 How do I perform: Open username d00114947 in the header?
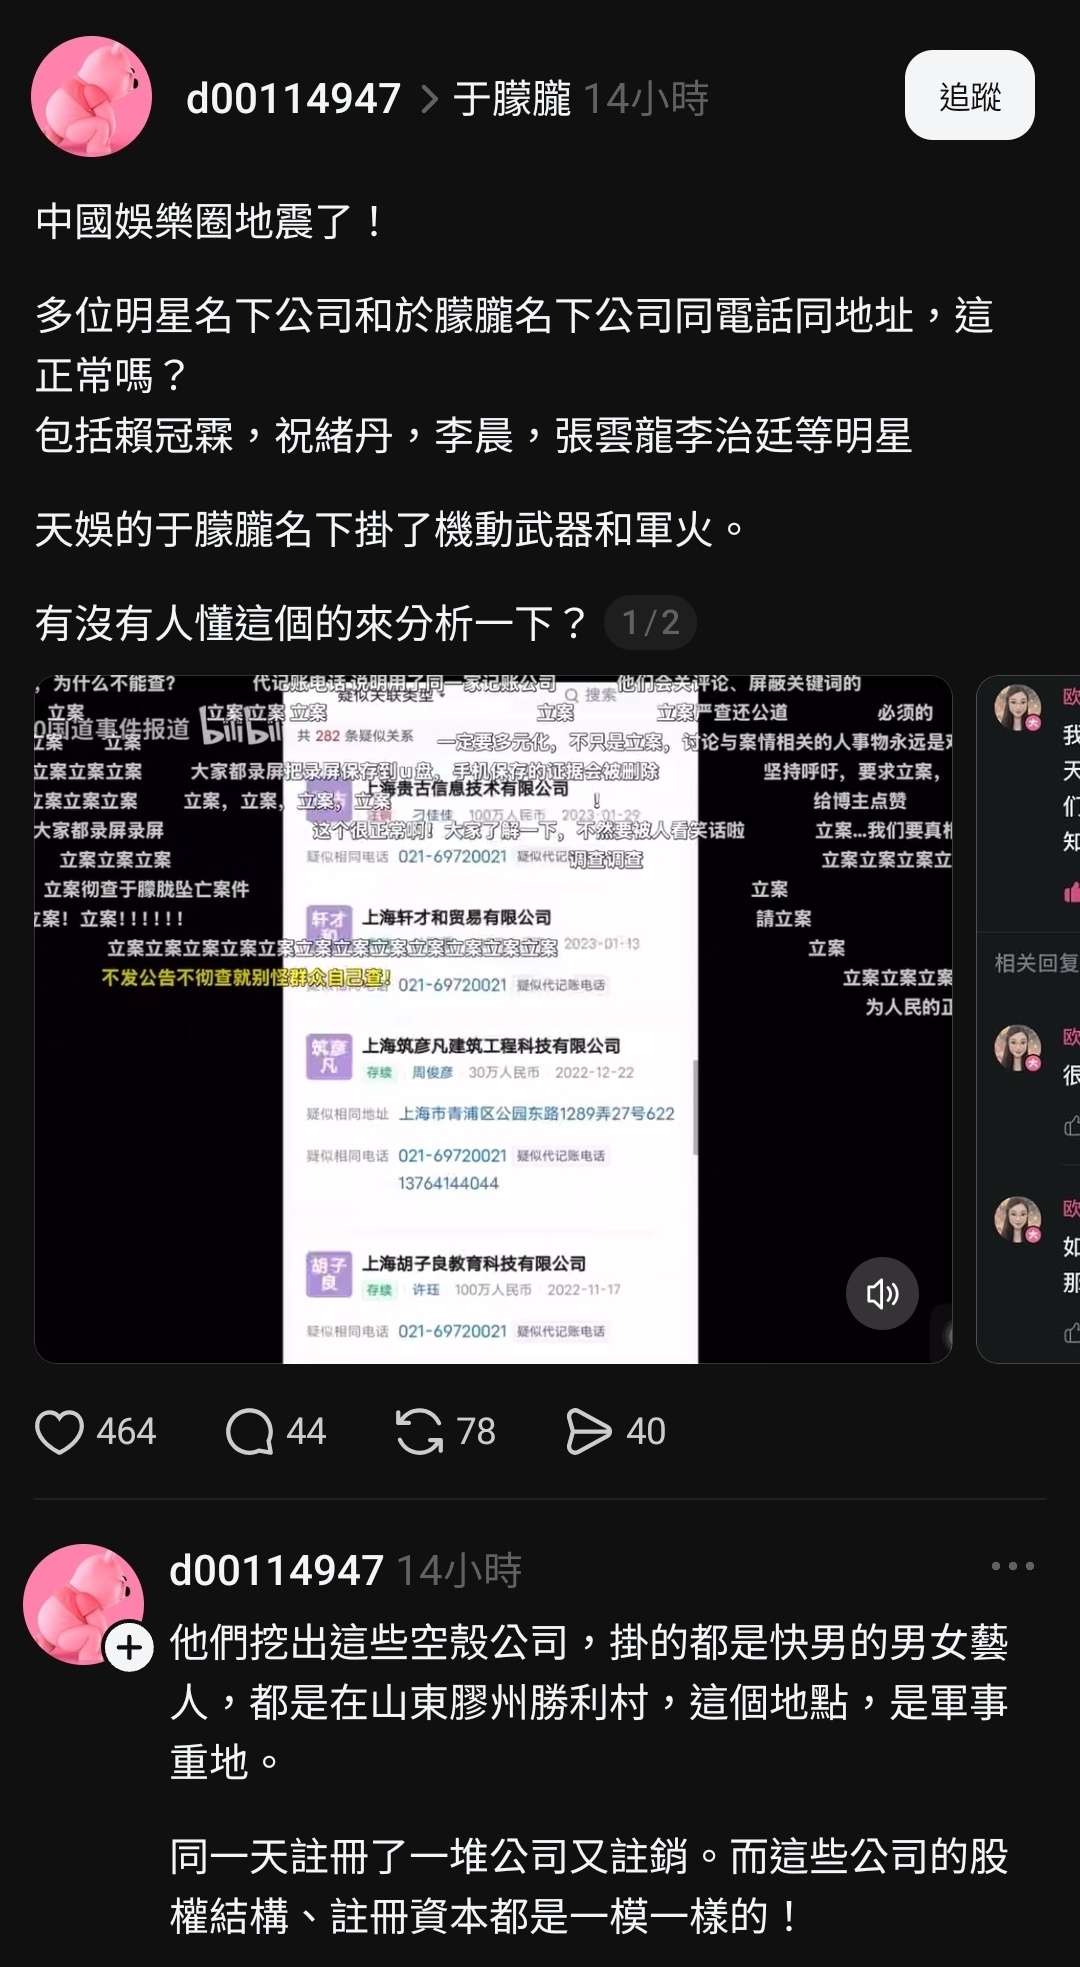point(293,98)
